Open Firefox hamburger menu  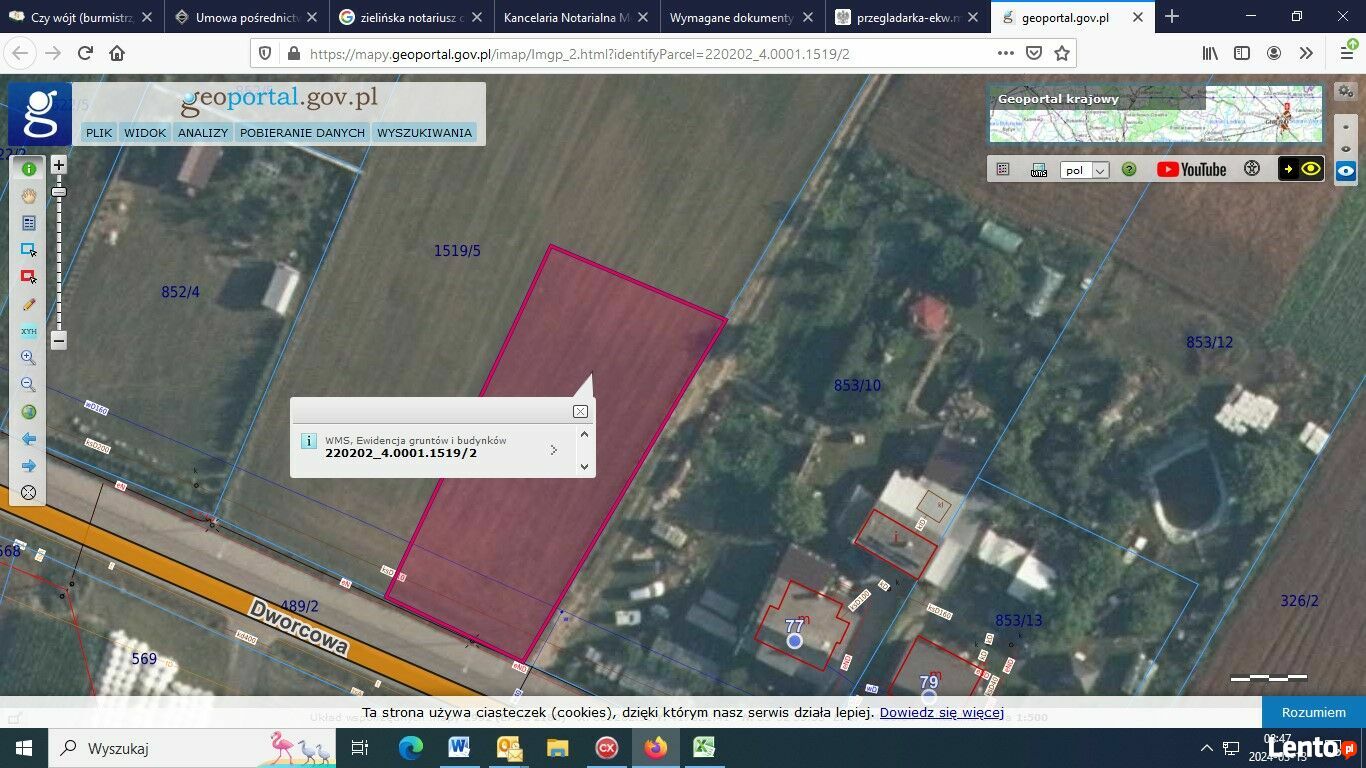point(1347,53)
